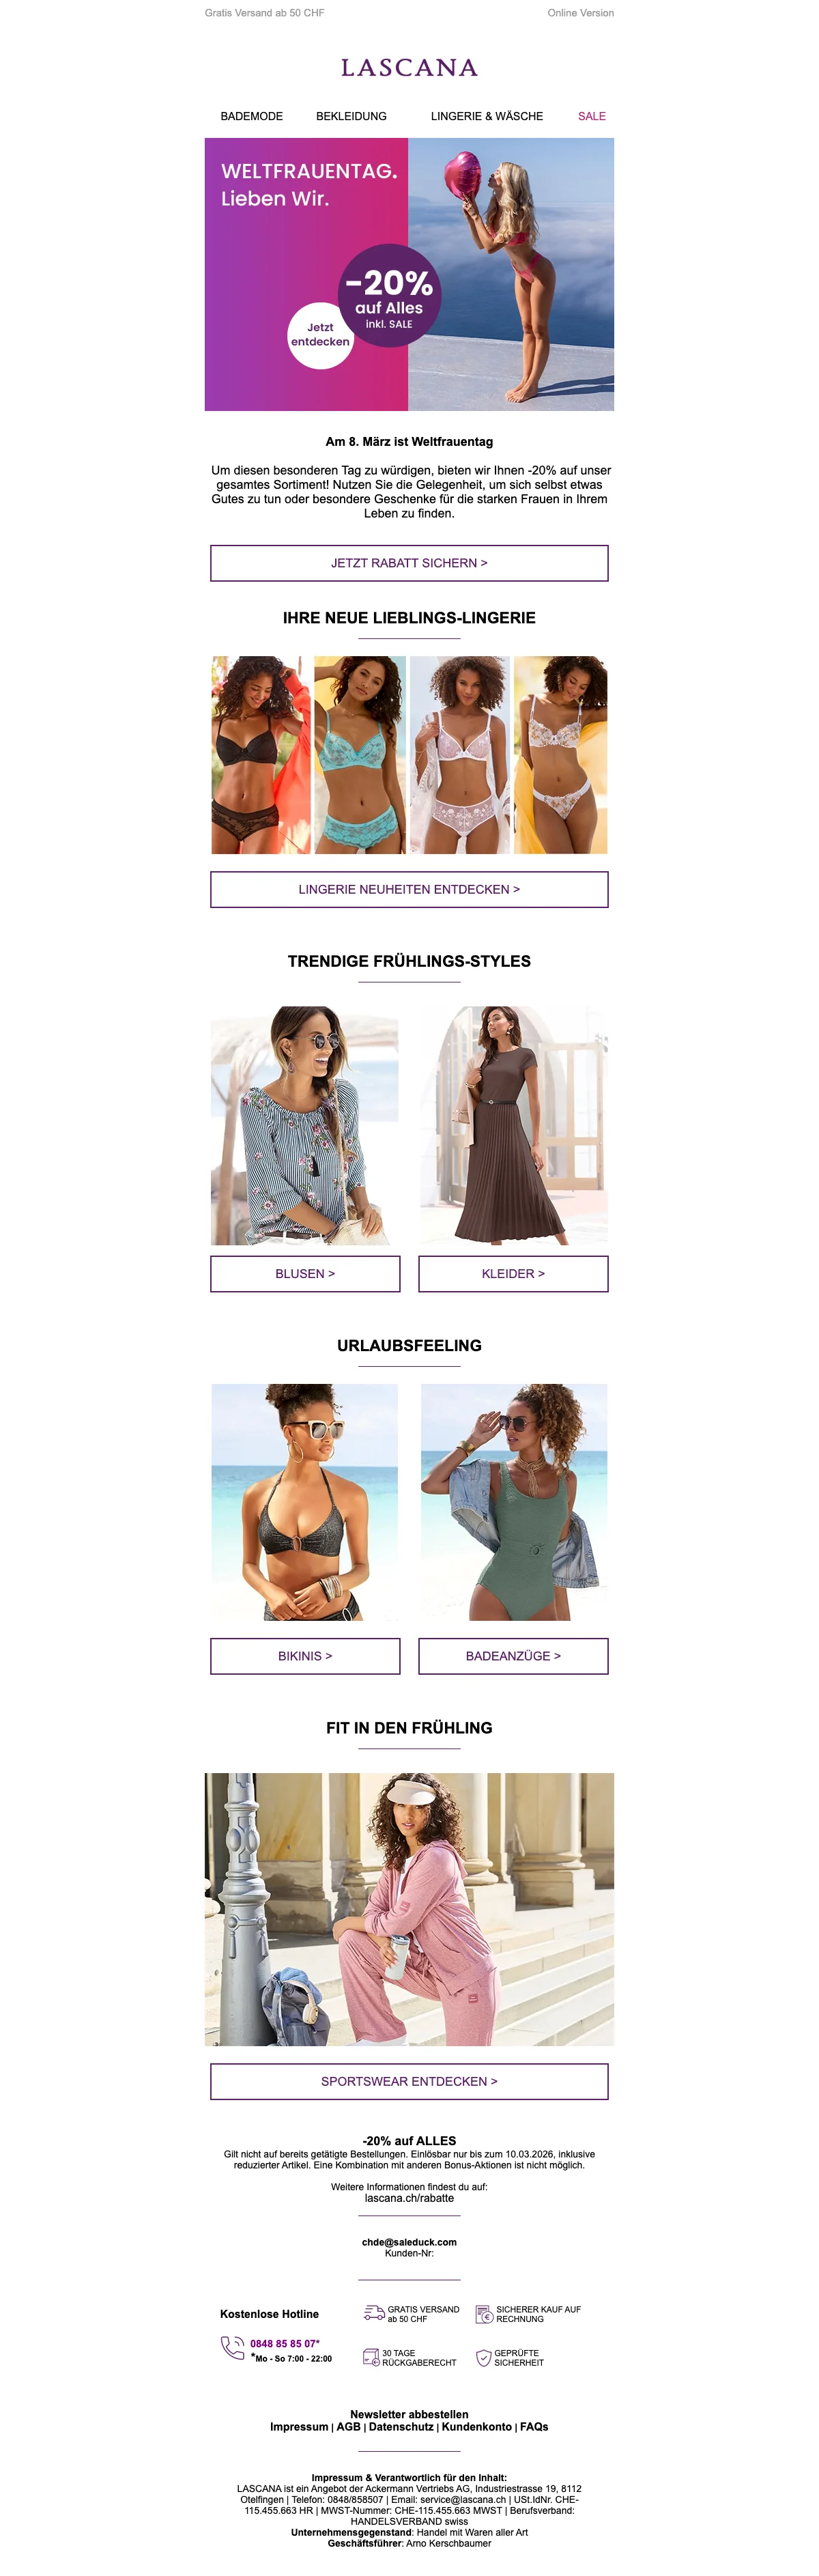Click the BLUSEN button
Image resolution: width=819 pixels, height=2576 pixels.
click(x=305, y=1273)
